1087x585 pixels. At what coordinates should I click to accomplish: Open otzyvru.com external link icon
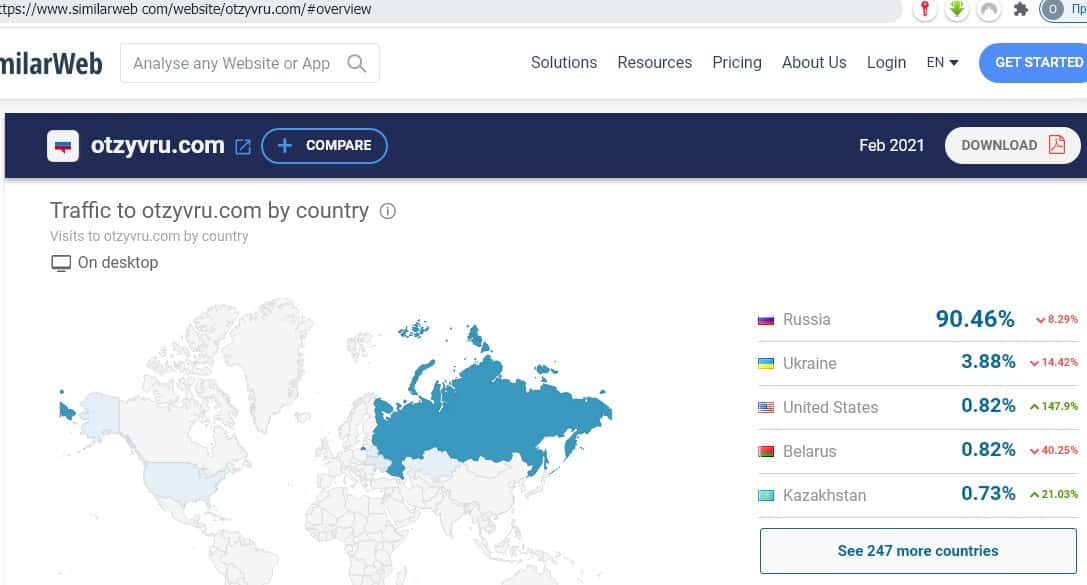point(242,146)
